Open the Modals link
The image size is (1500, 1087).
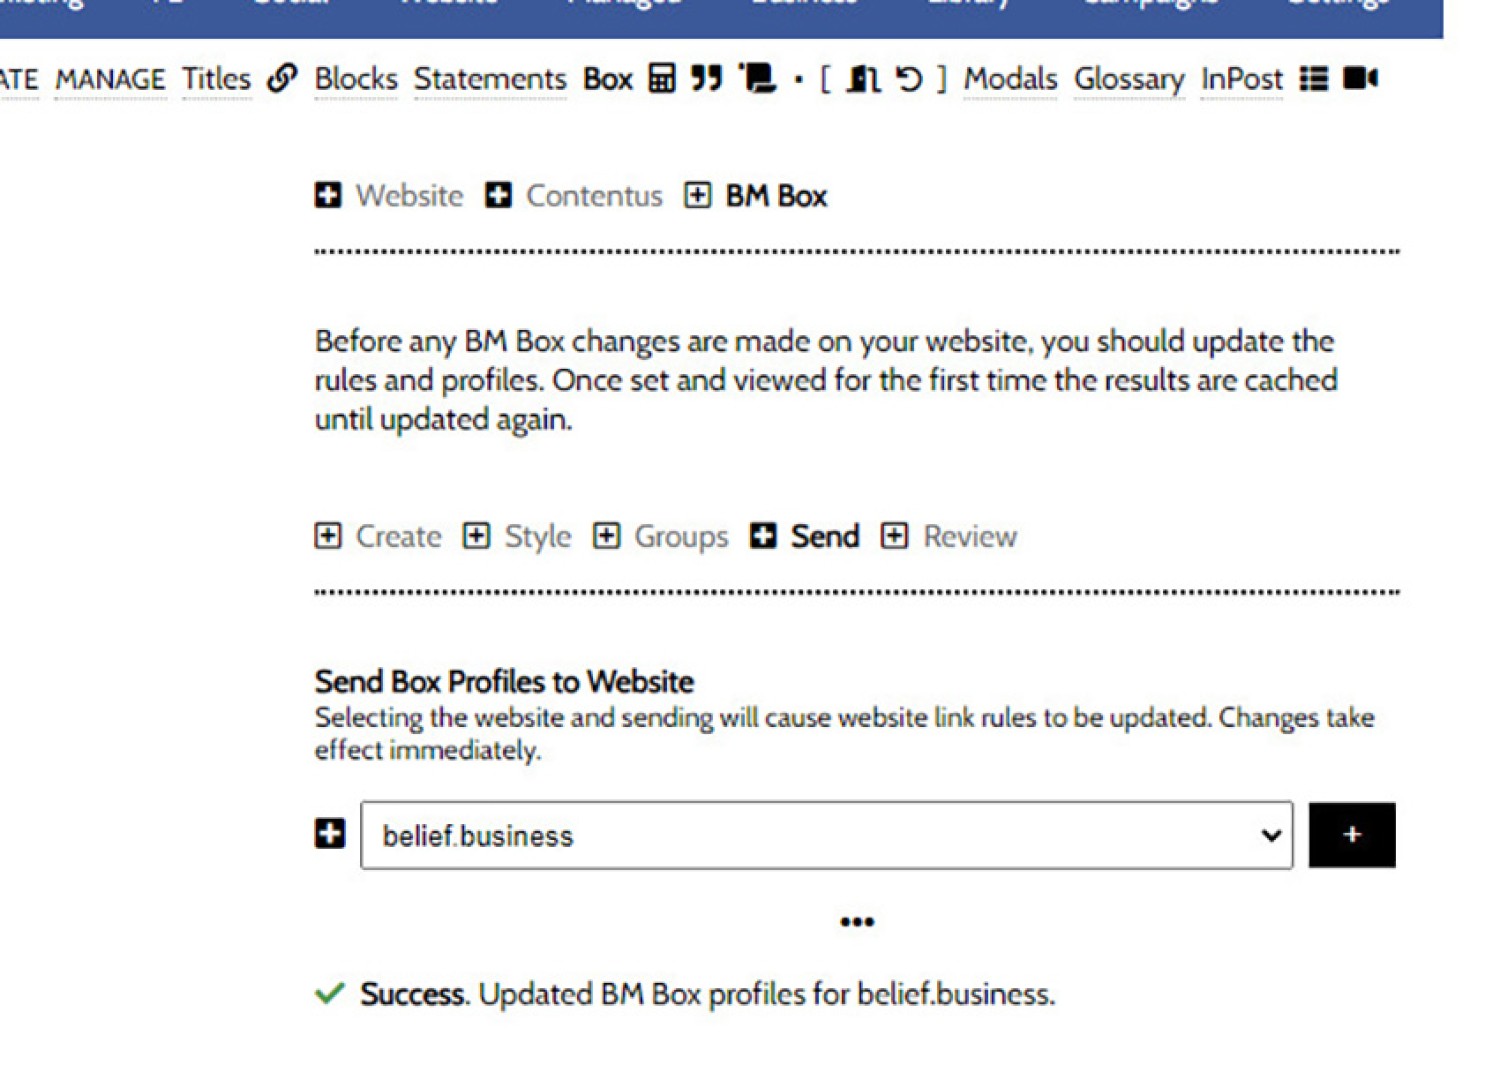(x=1010, y=79)
